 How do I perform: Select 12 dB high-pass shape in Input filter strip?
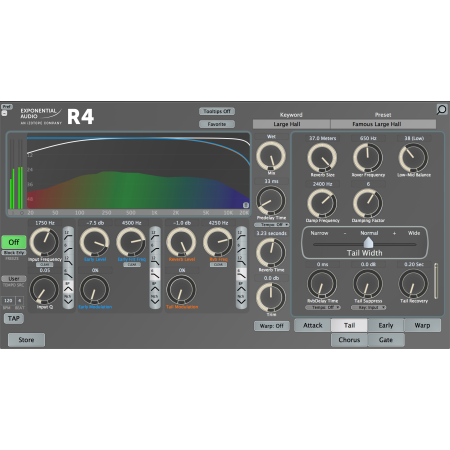pyautogui.click(x=68, y=235)
